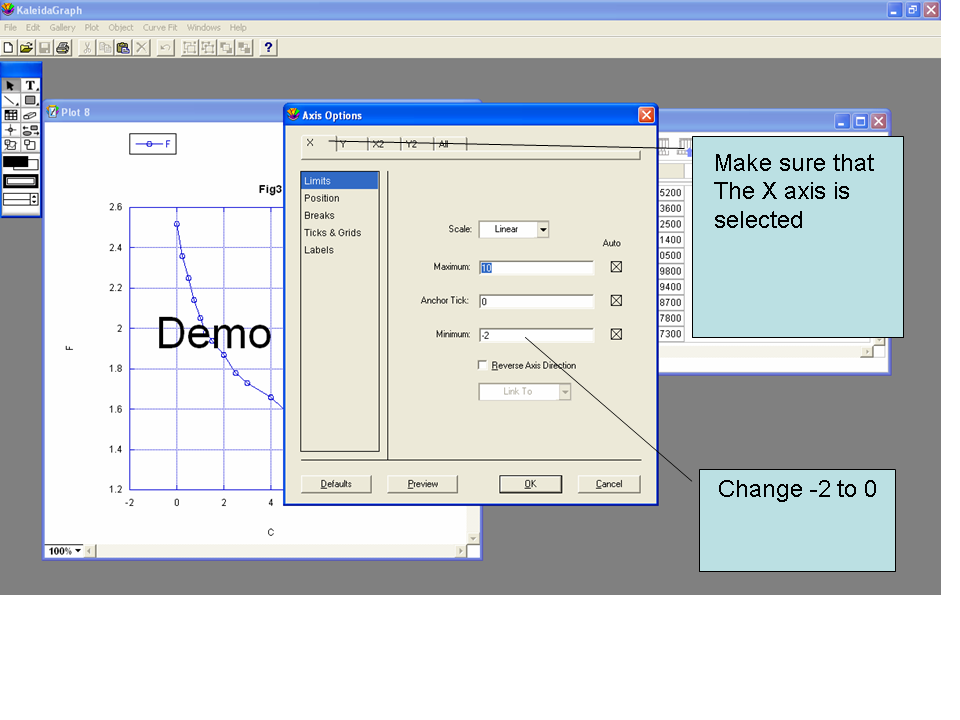Viewport: 960px width, 720px height.
Task: Select the Line drawing tool
Action: 10,100
